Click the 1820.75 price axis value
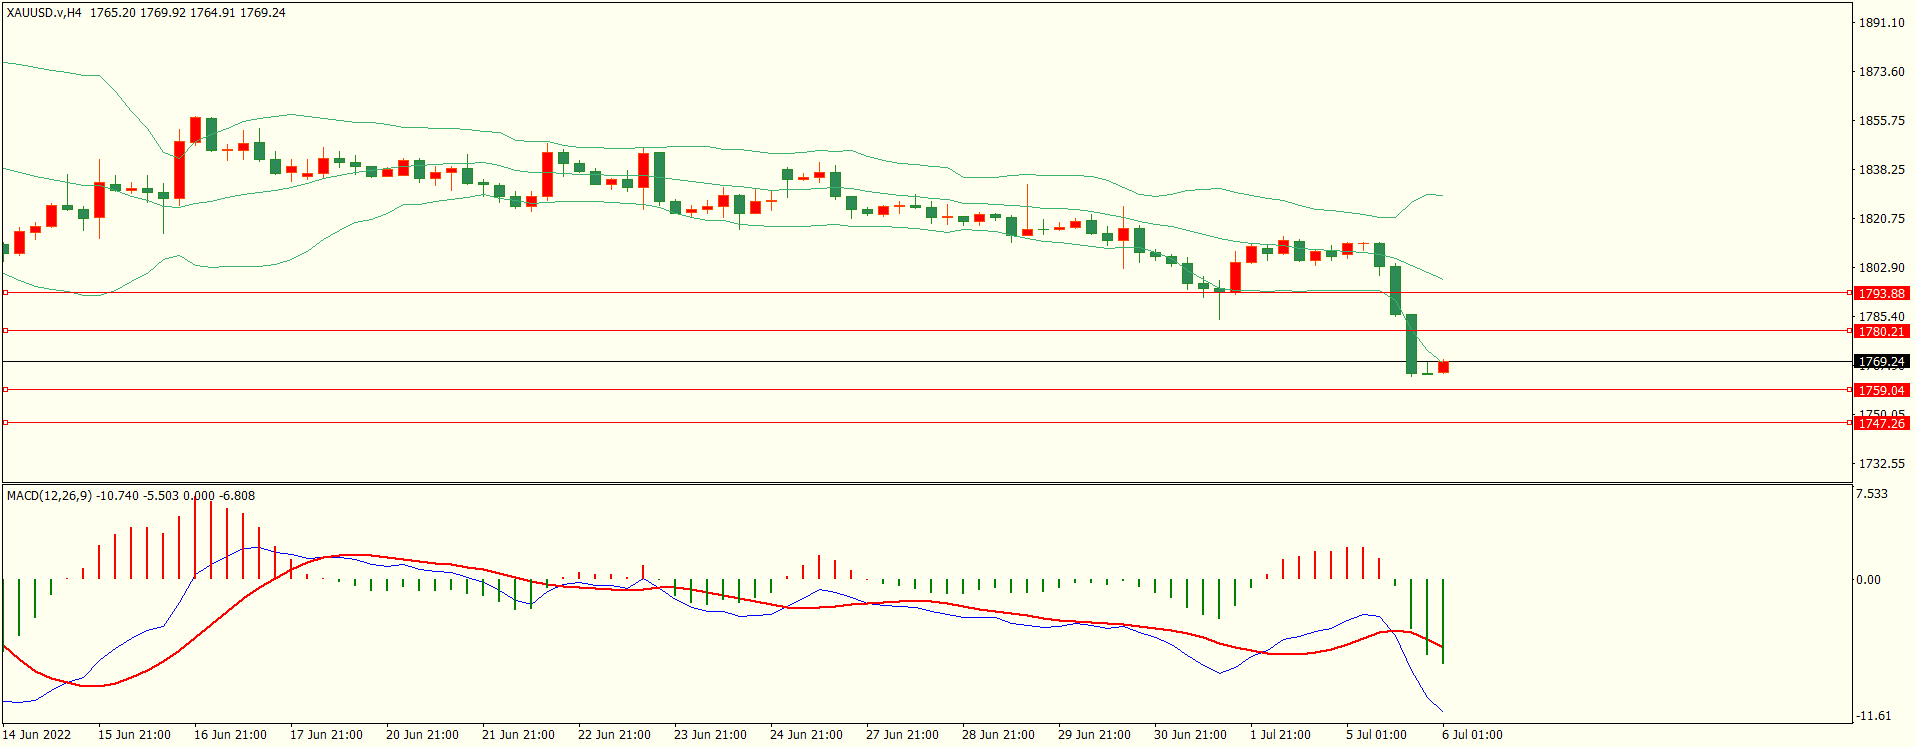Image resolution: width=1916 pixels, height=747 pixels. [1881, 218]
